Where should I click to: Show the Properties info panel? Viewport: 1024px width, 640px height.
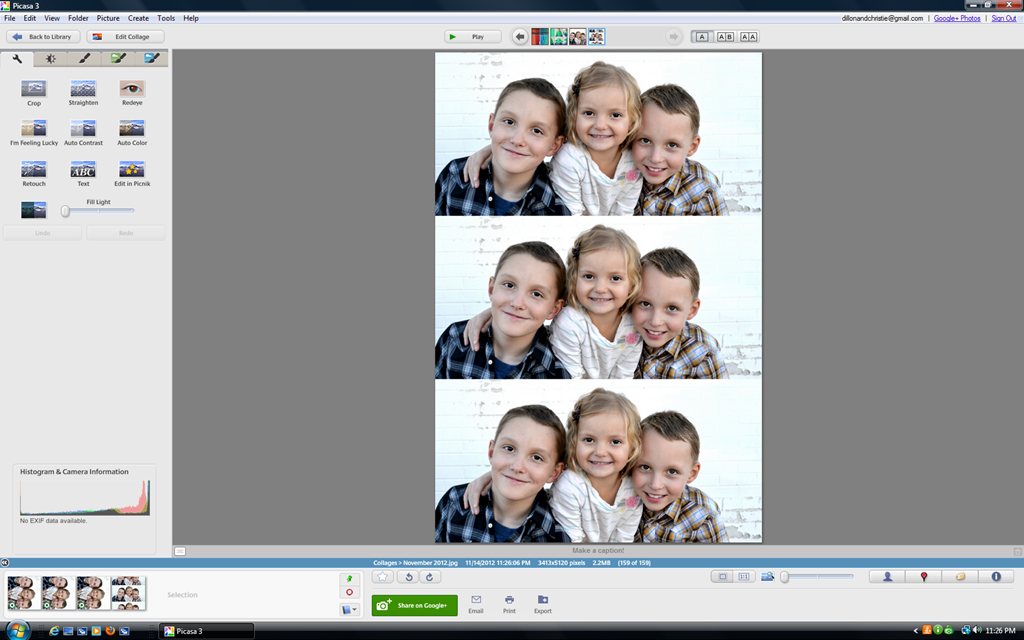[x=996, y=577]
